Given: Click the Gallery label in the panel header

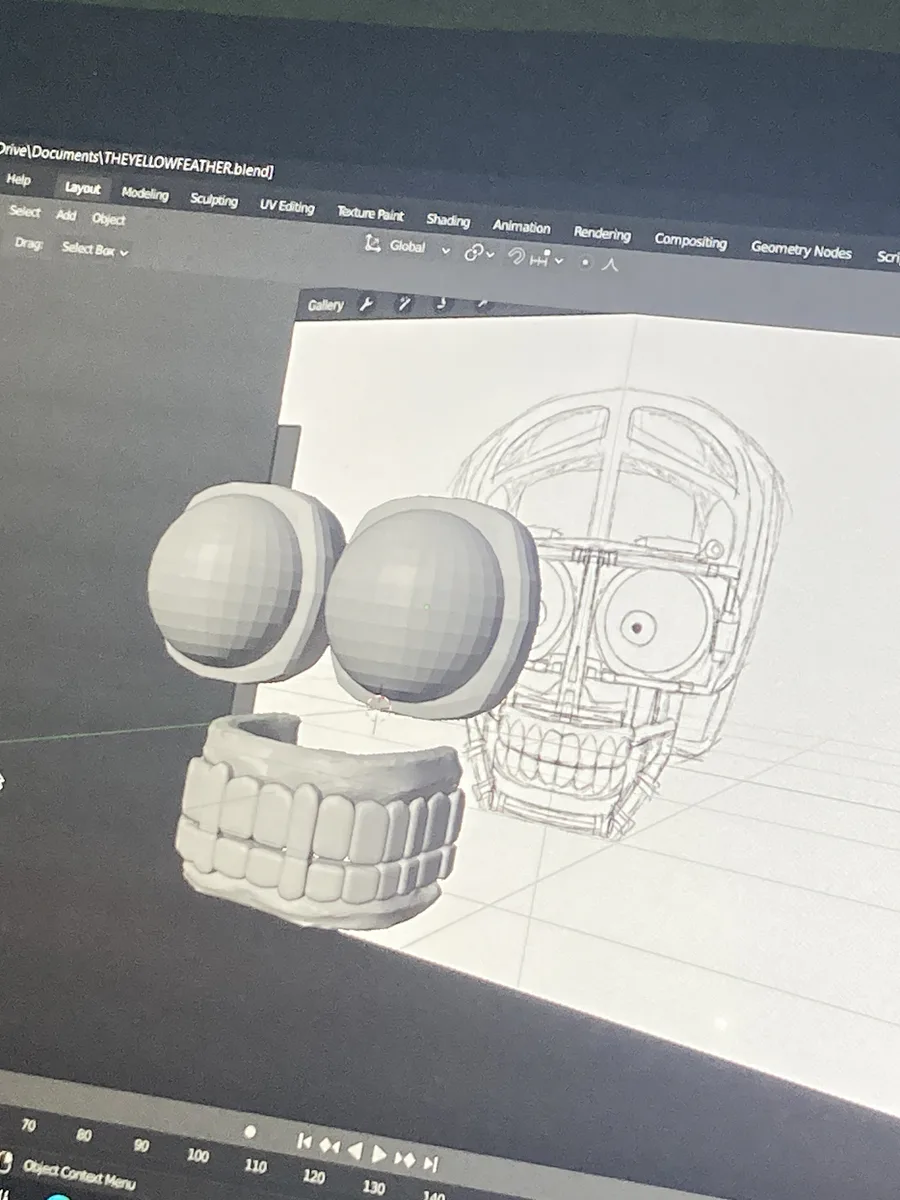Looking at the screenshot, I should [326, 305].
